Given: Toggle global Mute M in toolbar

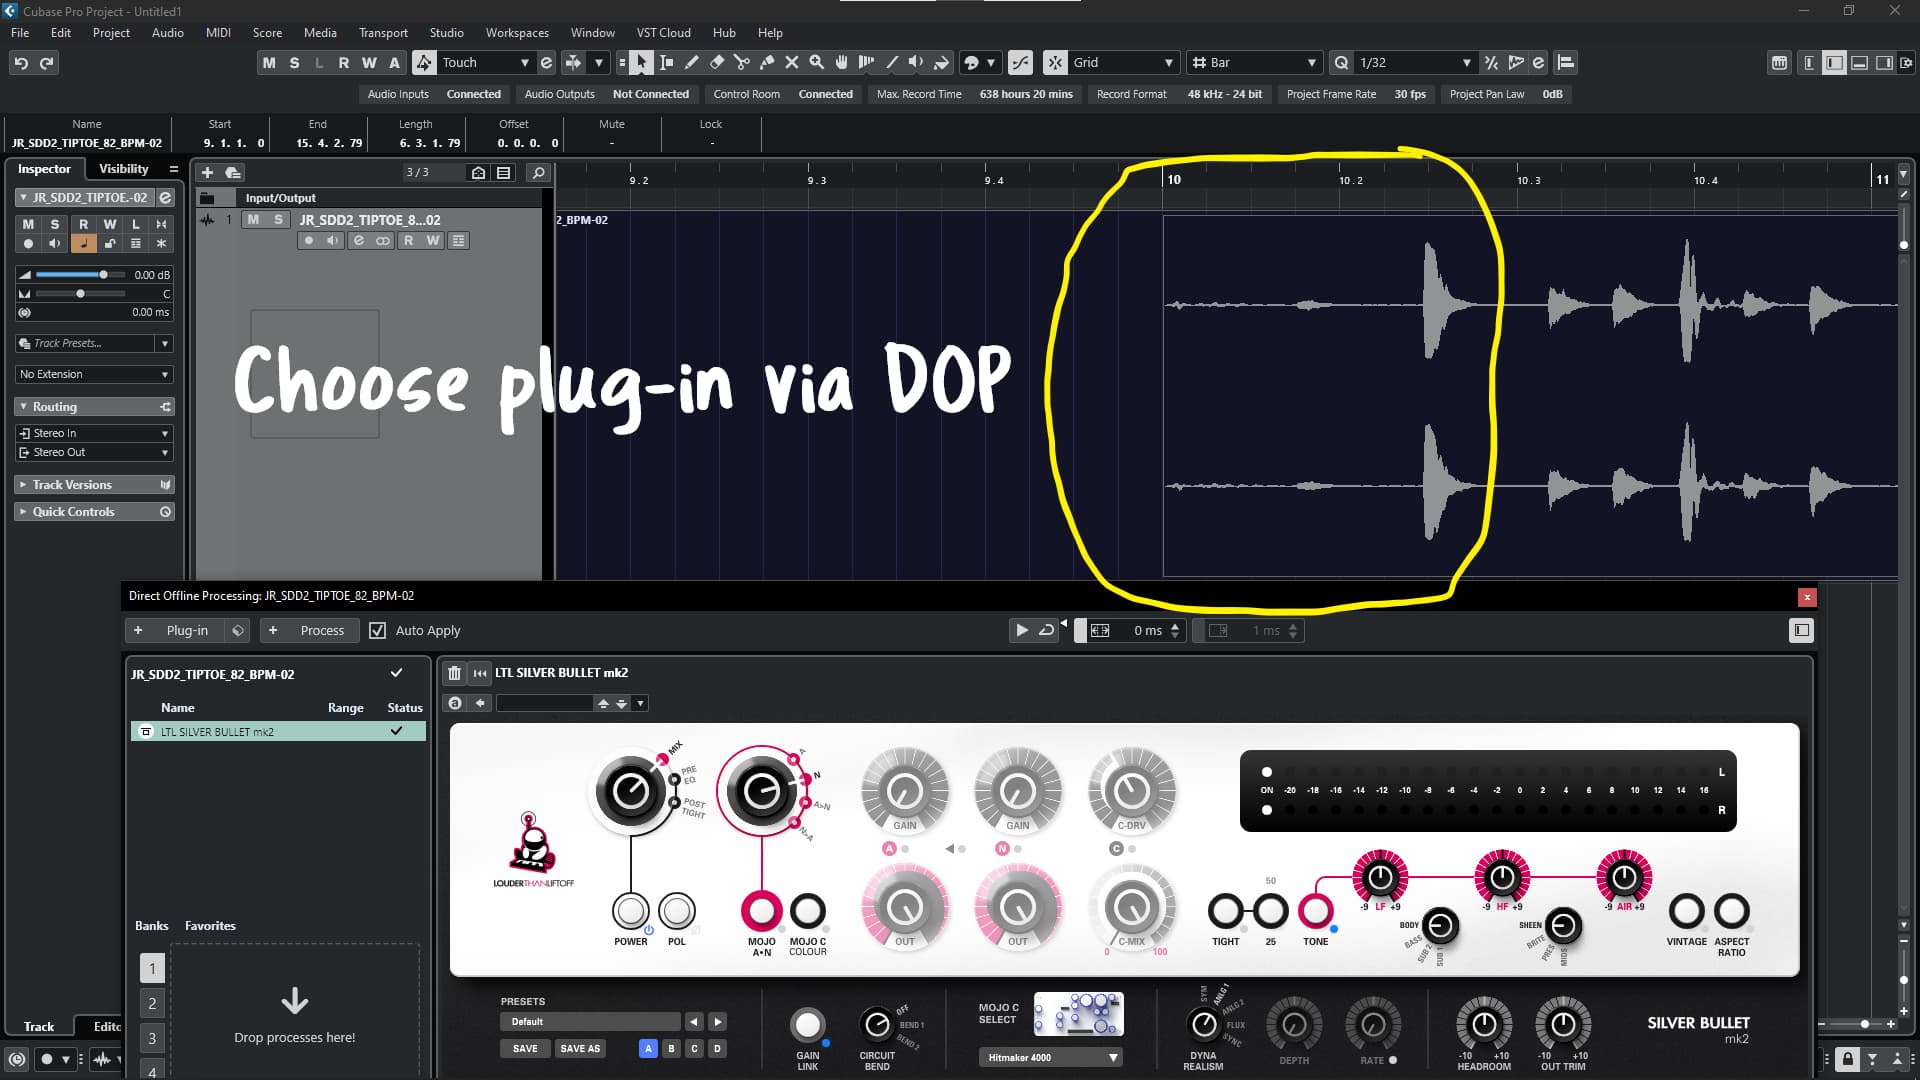Looking at the screenshot, I should (x=269, y=62).
